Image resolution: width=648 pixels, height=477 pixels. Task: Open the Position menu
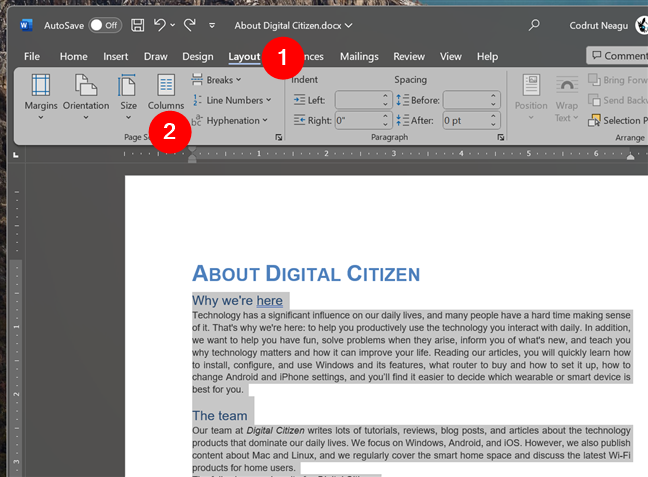click(531, 97)
